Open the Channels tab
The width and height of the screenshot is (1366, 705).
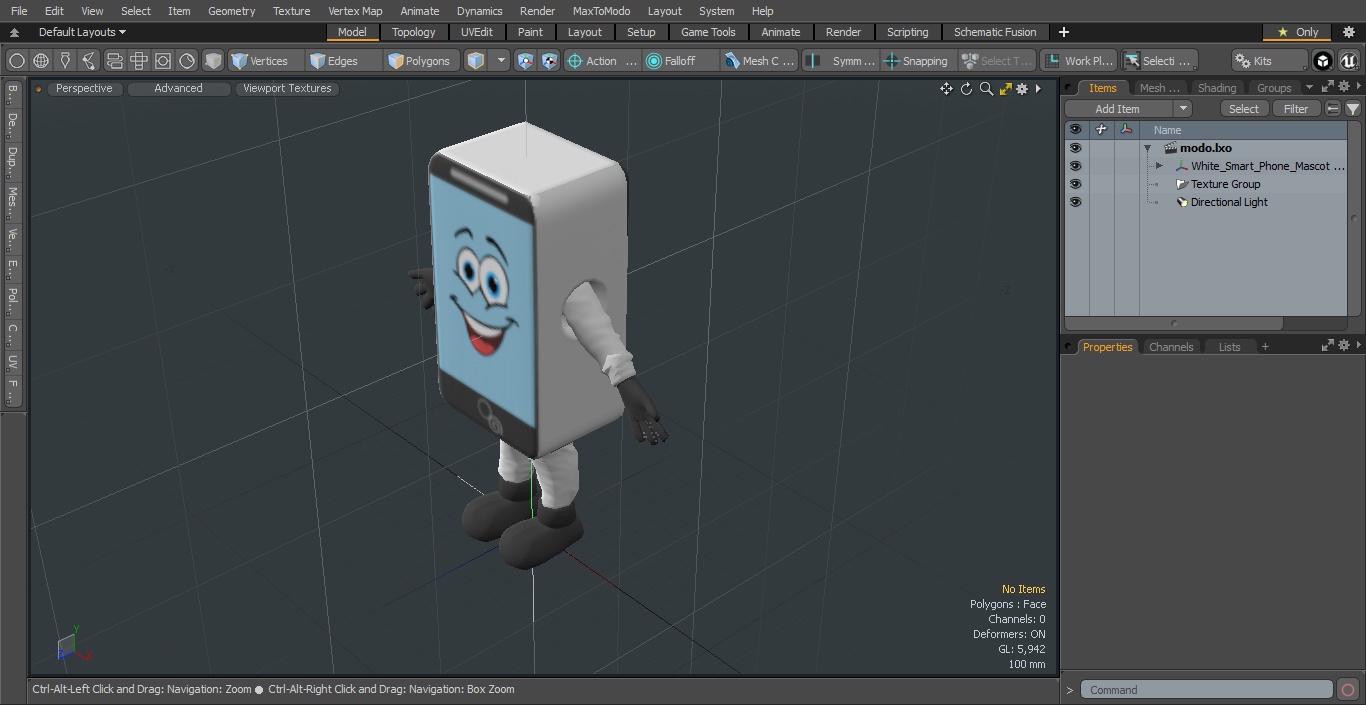(1171, 347)
